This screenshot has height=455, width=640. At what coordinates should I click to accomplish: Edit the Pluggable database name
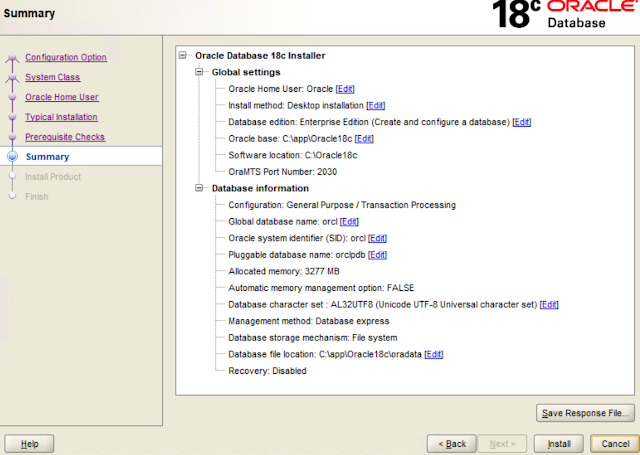[x=377, y=255]
